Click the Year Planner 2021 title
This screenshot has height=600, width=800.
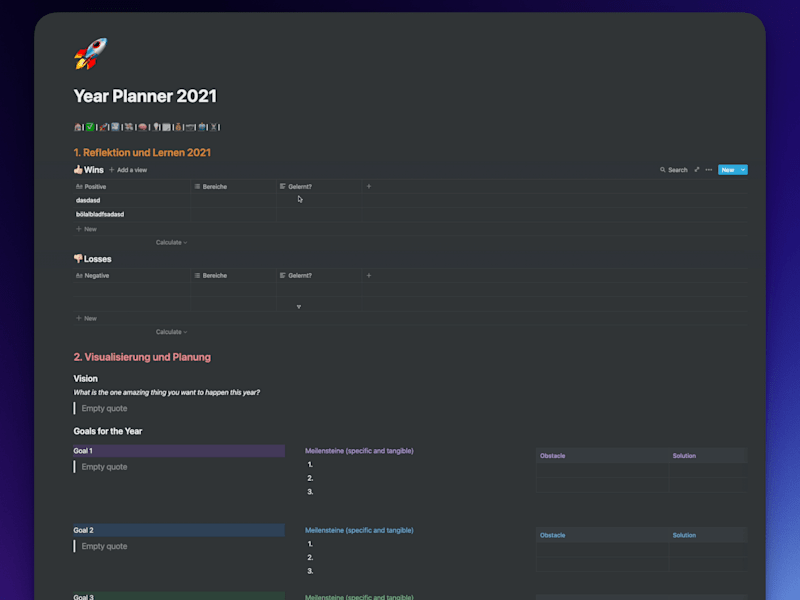tap(145, 96)
